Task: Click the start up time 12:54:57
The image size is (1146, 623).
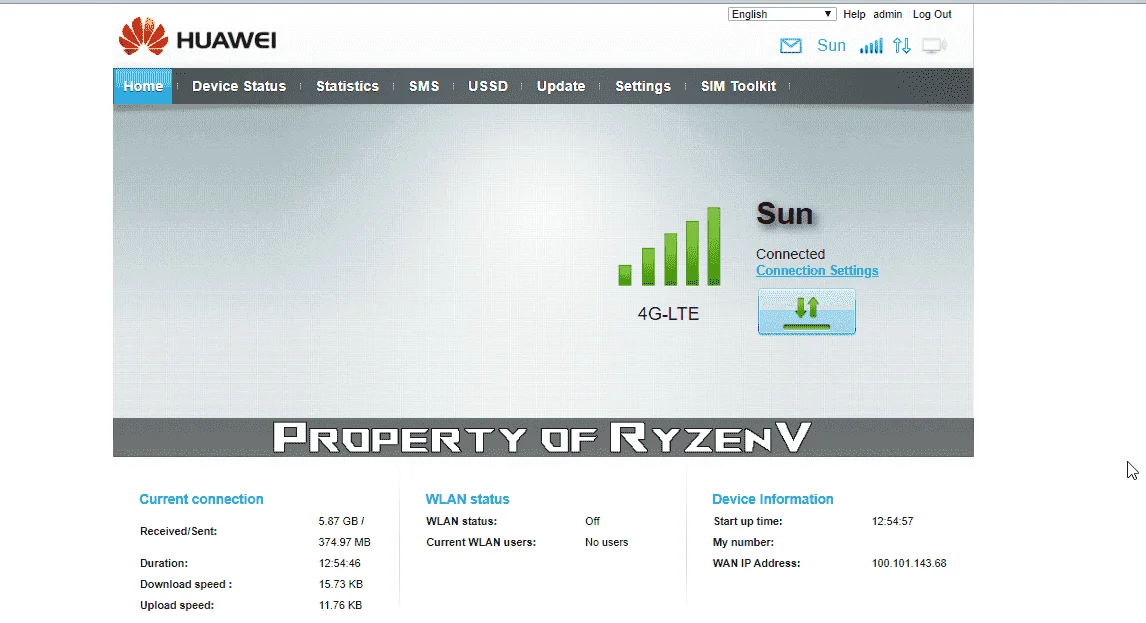Action: coord(892,521)
